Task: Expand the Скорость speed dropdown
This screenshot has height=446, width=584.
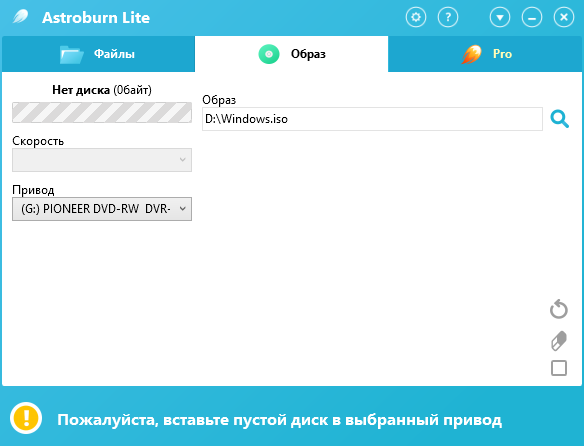Action: click(x=102, y=160)
